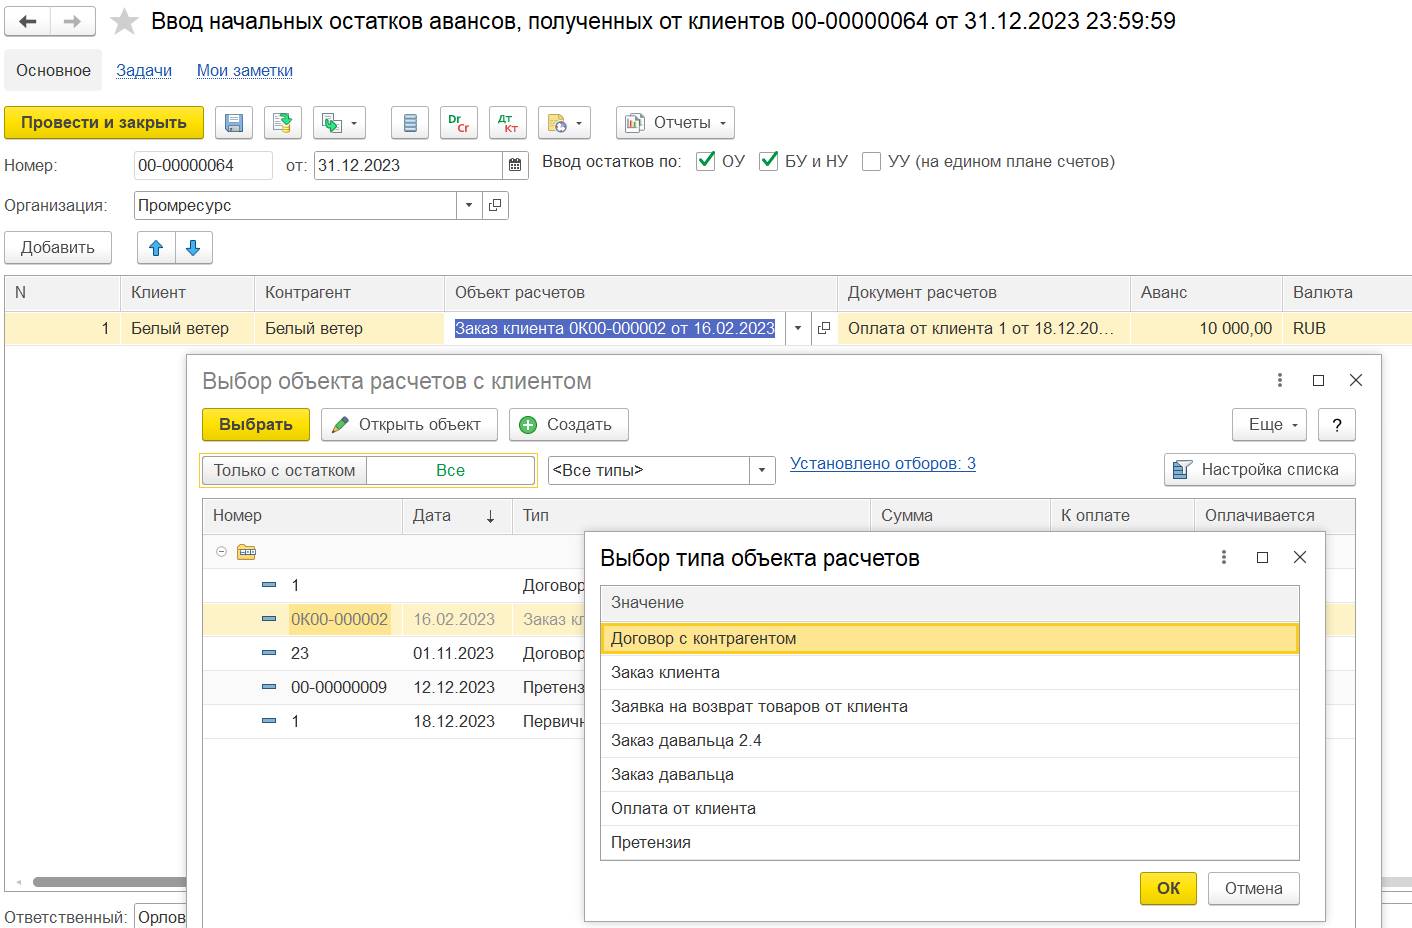Image resolution: width=1412 pixels, height=928 pixels.
Task: Select Претензия in the type list
Action: (949, 843)
